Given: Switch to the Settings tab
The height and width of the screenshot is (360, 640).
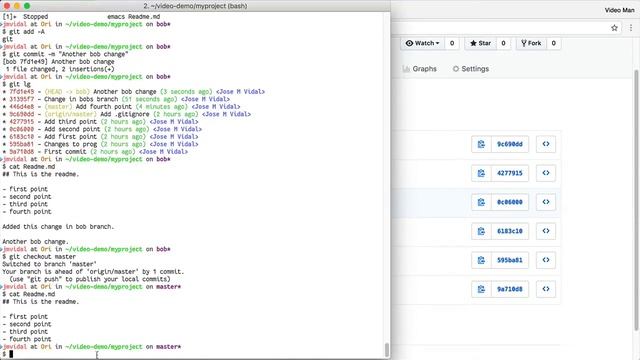Looking at the screenshot, I should pos(471,69).
